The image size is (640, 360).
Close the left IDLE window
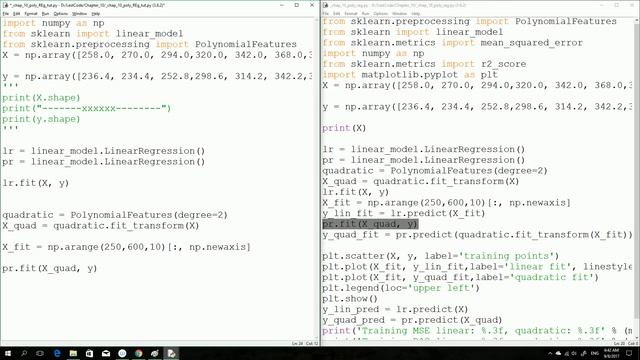click(312, 5)
